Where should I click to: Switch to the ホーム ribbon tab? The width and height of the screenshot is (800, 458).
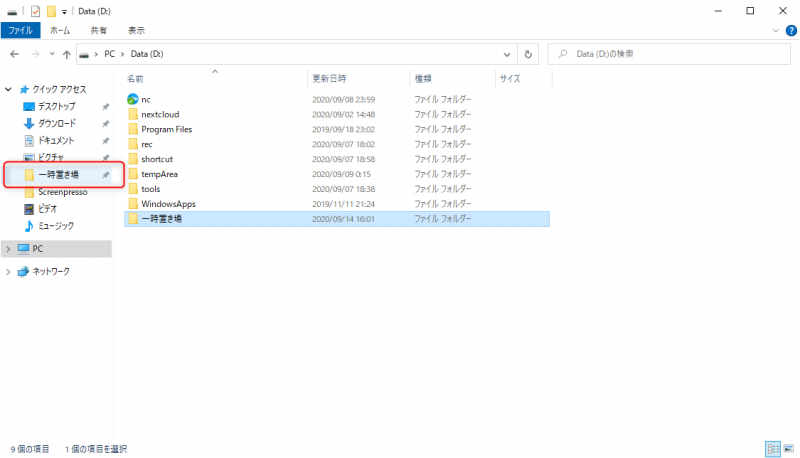60,31
